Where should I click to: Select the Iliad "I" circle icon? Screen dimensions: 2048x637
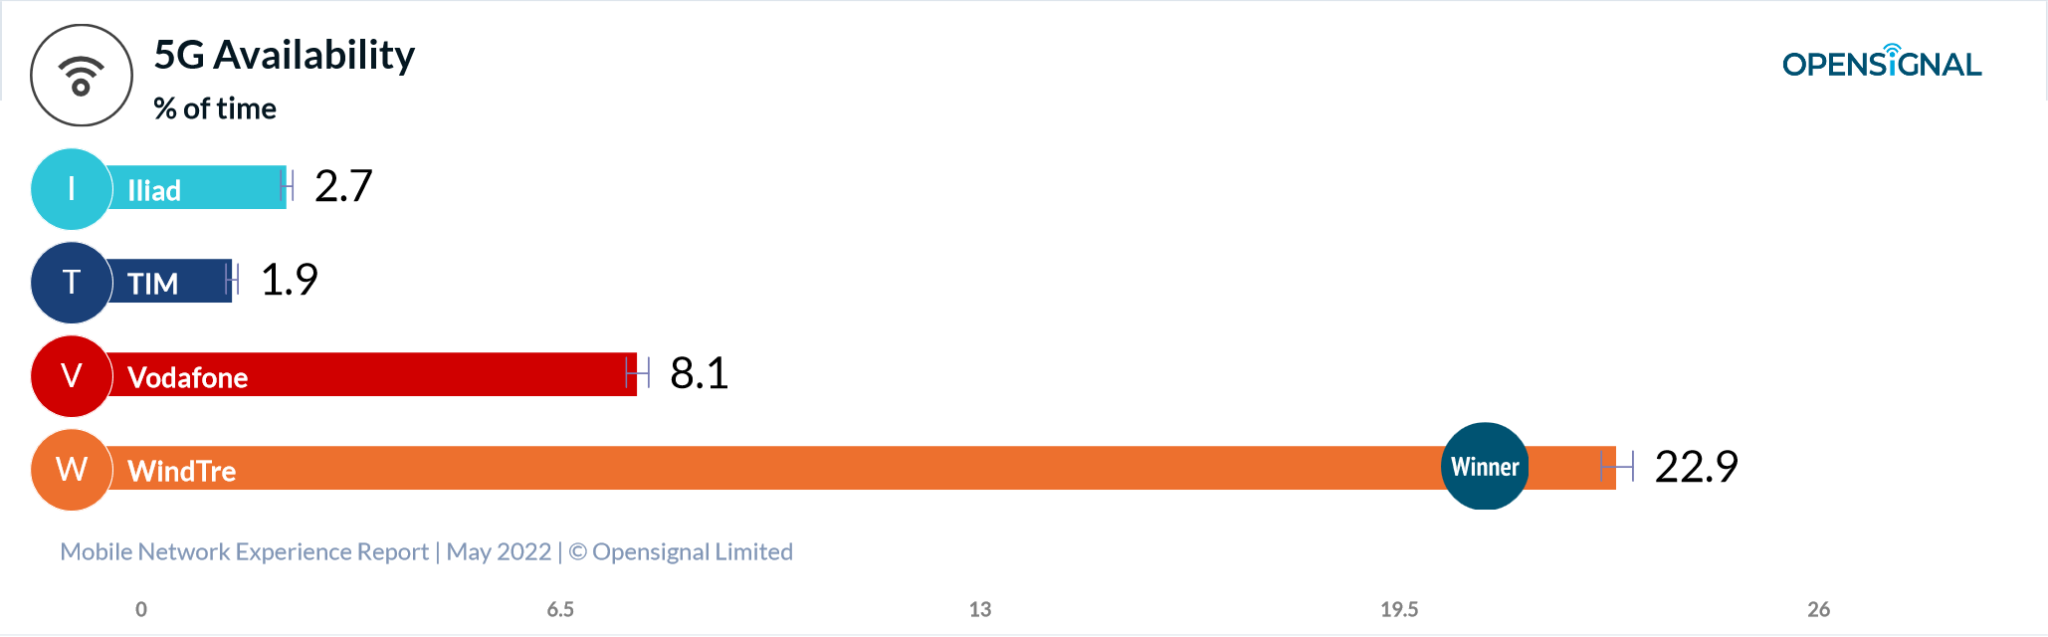(x=71, y=189)
